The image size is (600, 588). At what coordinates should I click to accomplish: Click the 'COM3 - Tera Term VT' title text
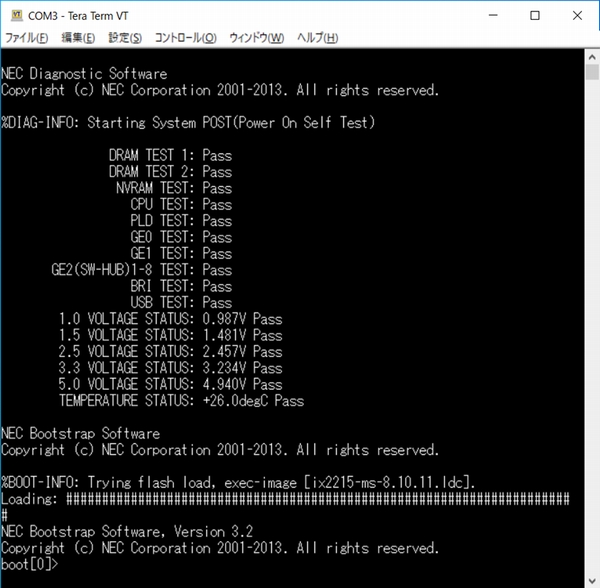click(x=78, y=16)
